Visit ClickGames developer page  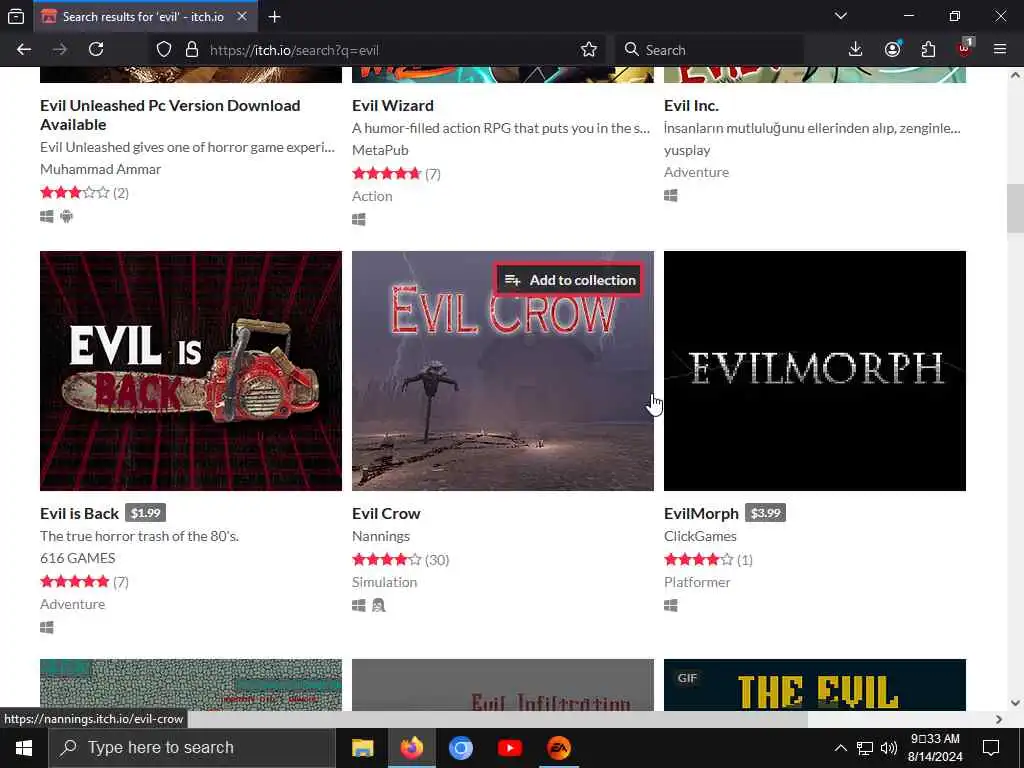coord(700,536)
